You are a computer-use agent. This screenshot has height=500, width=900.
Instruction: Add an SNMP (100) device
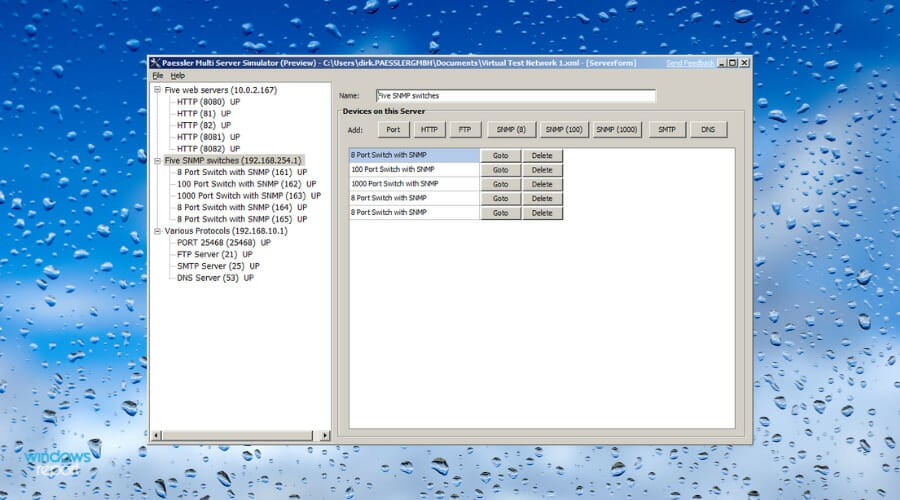[x=564, y=130]
